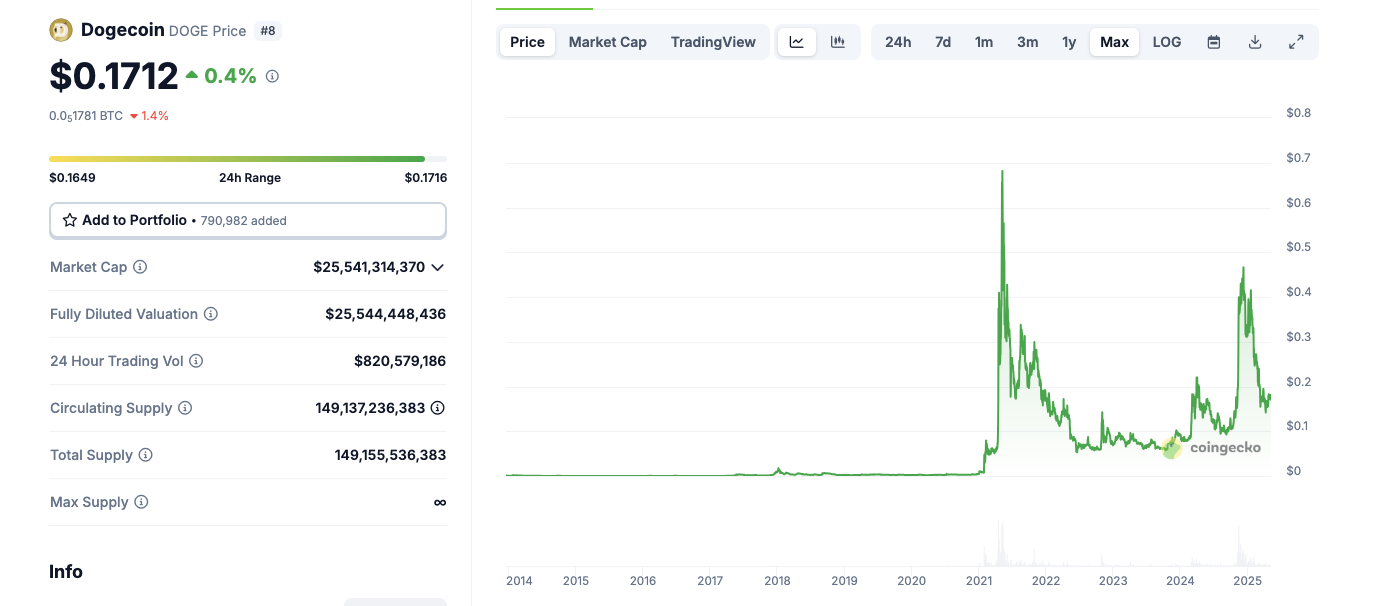Click the volume bars below the chart
The height and width of the screenshot is (606, 1396).
[1000, 545]
